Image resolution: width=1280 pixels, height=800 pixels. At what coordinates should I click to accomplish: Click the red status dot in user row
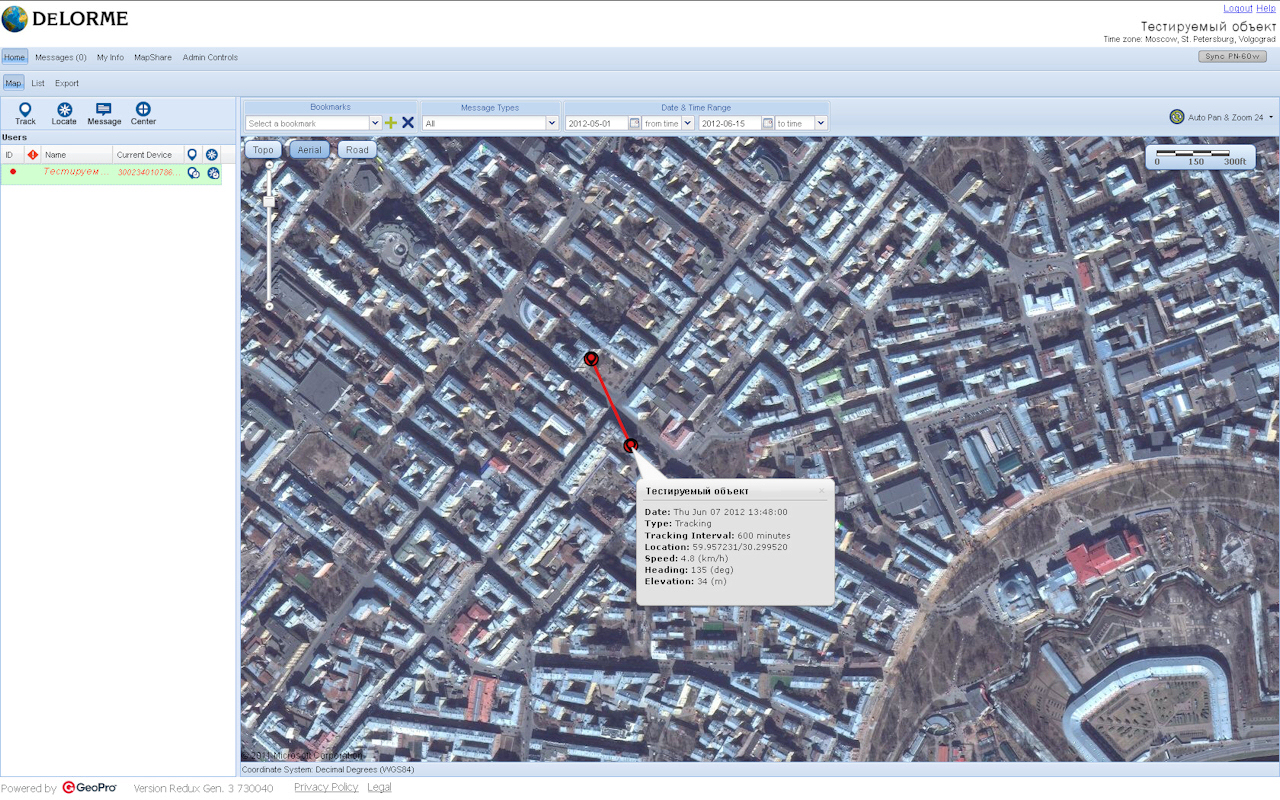(13, 172)
